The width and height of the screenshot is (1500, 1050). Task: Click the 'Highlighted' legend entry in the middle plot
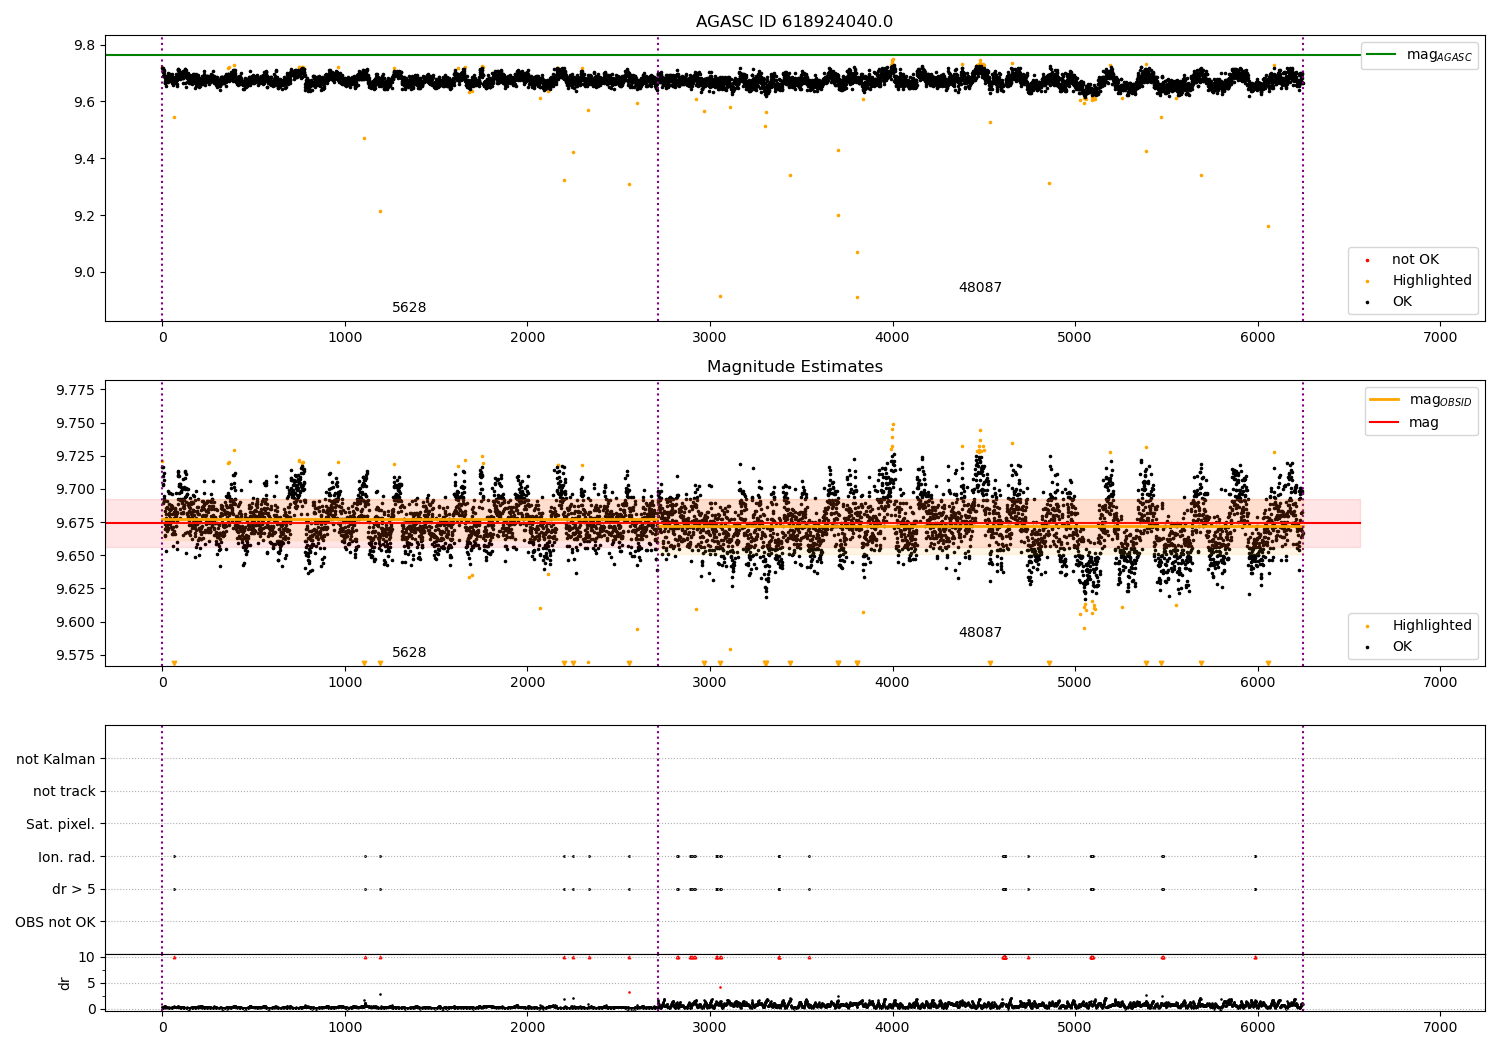1431,626
